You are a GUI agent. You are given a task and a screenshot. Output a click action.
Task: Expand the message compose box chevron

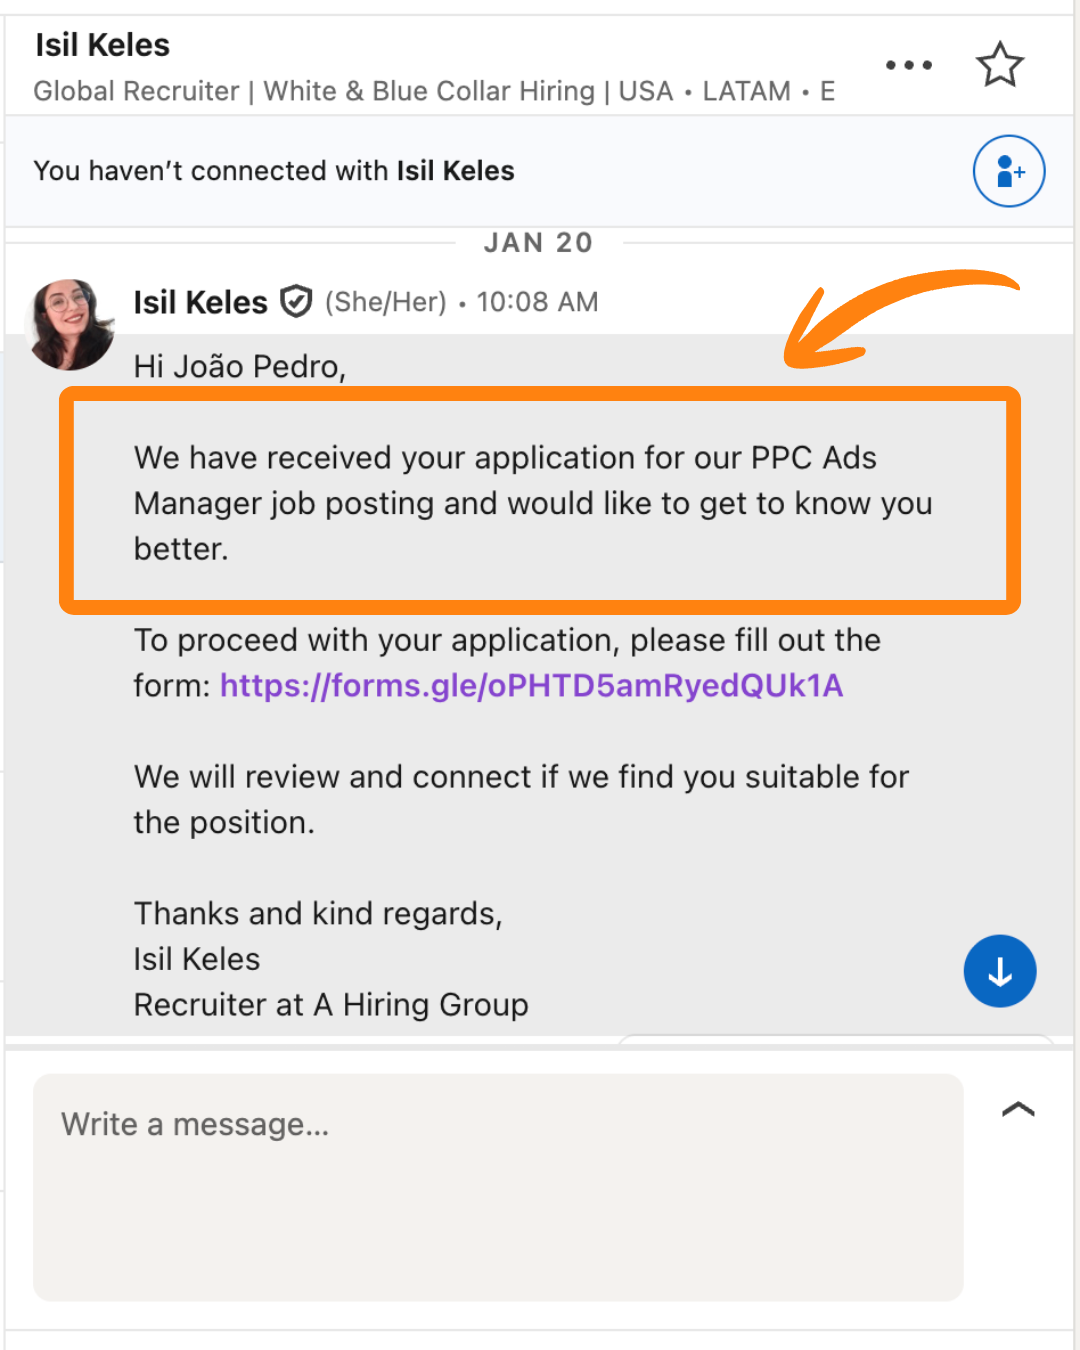tap(1018, 1109)
